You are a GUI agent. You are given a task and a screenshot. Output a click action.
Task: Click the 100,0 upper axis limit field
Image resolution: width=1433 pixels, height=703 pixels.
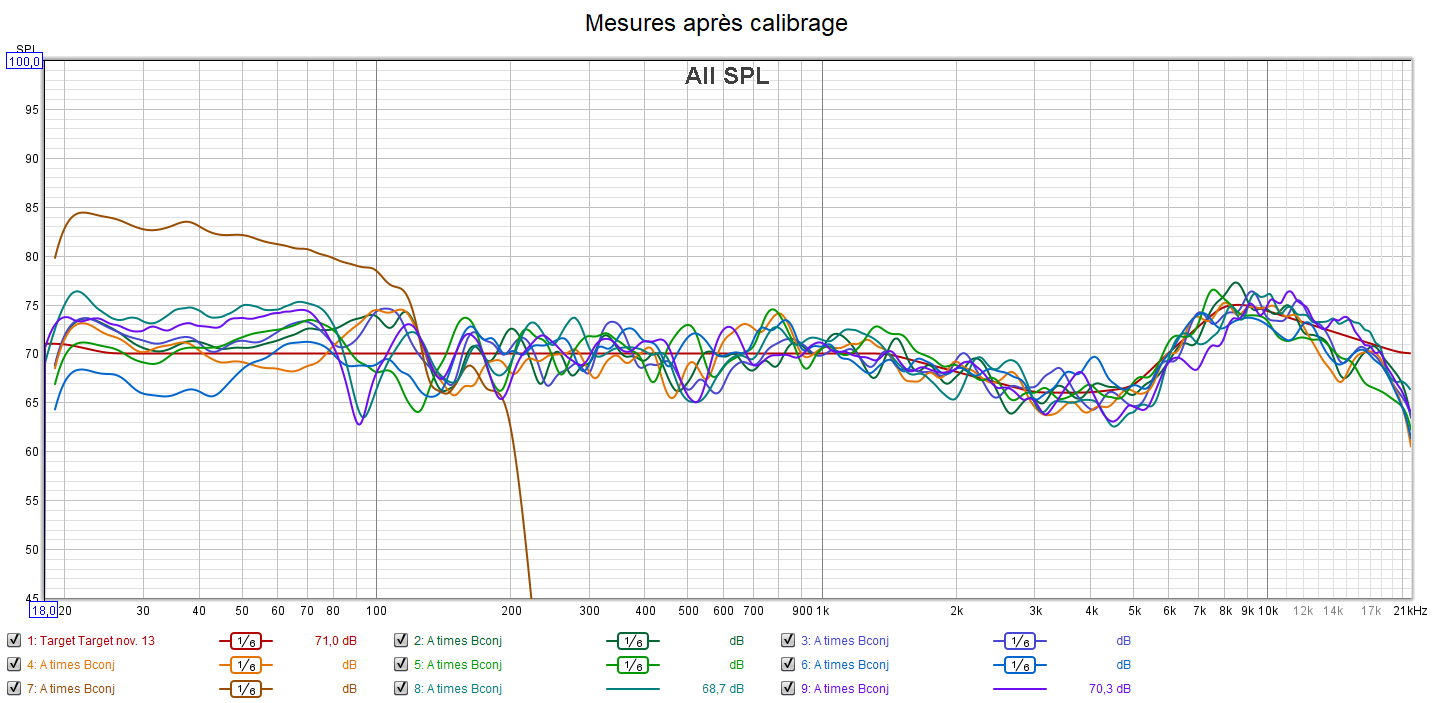point(25,62)
